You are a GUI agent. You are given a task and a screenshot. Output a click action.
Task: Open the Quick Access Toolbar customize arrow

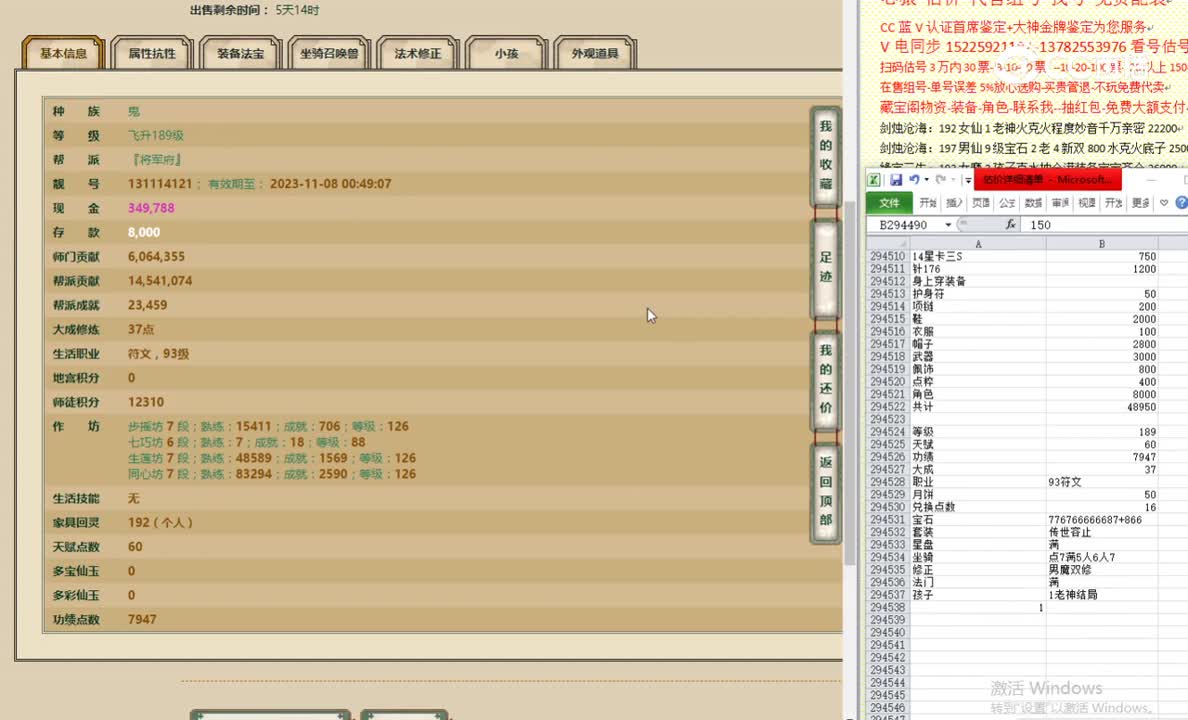(968, 182)
